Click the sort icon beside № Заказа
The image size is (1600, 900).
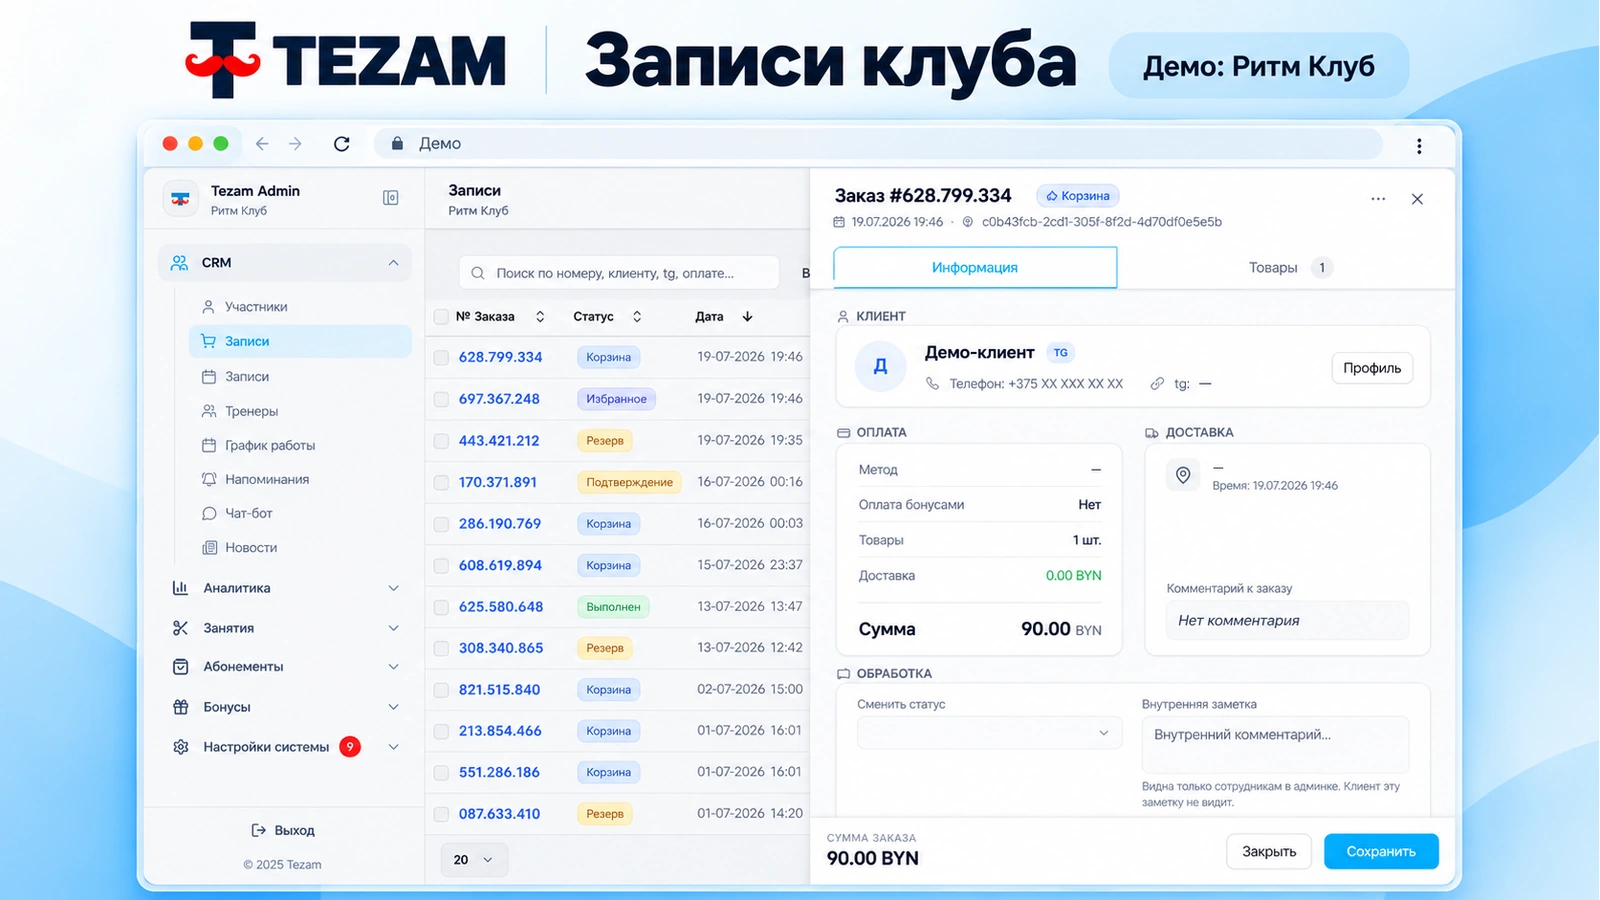(540, 316)
